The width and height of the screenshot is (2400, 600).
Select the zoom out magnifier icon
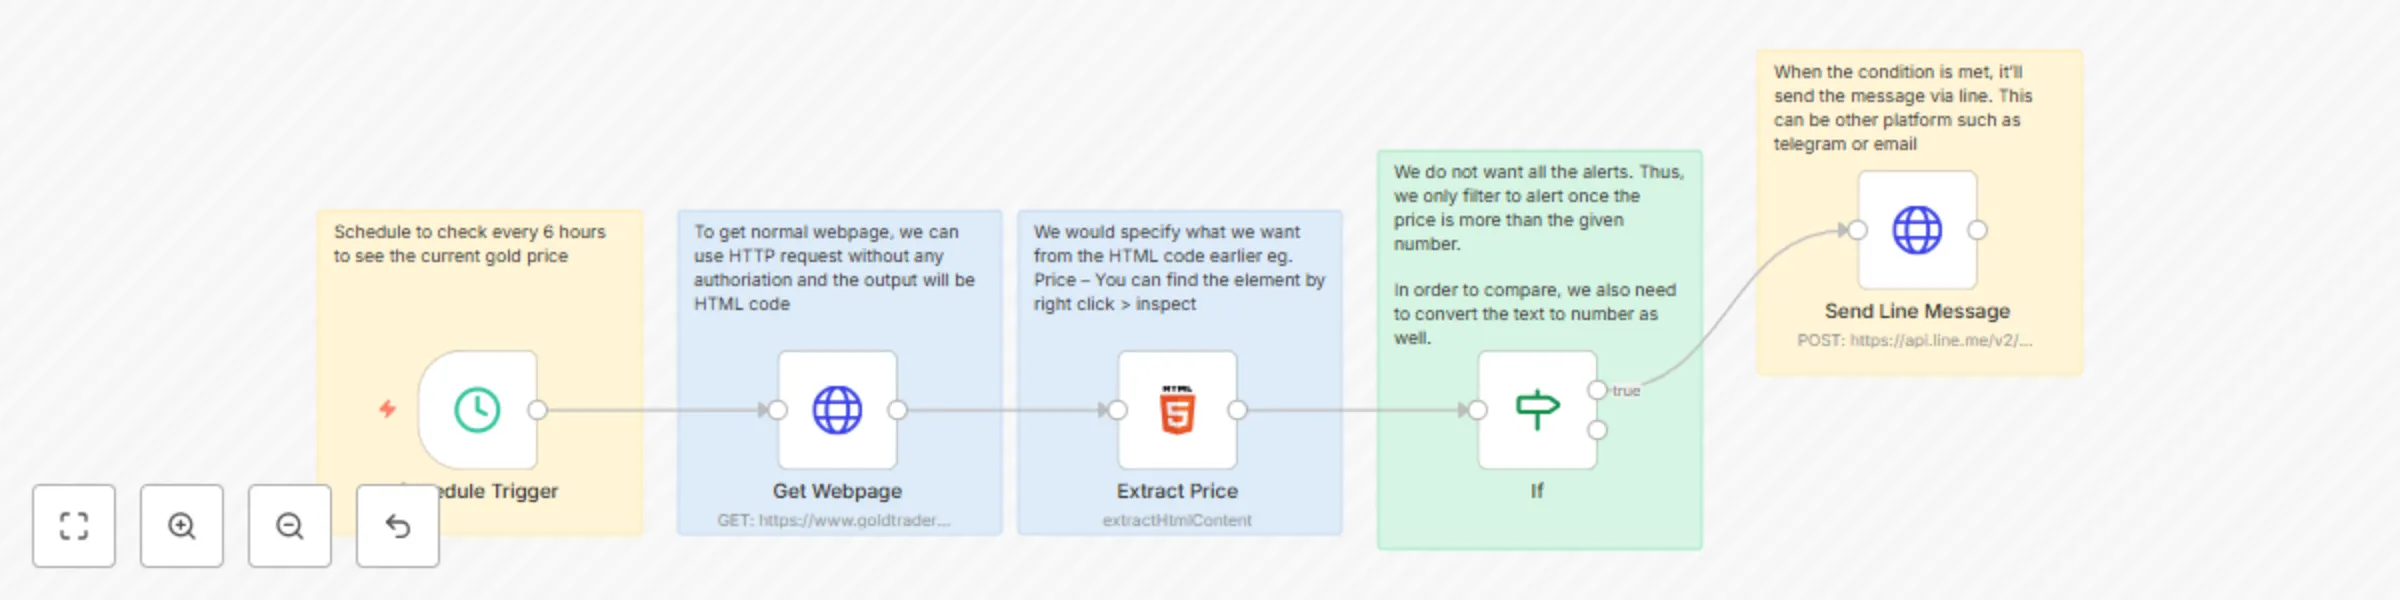[x=290, y=526]
